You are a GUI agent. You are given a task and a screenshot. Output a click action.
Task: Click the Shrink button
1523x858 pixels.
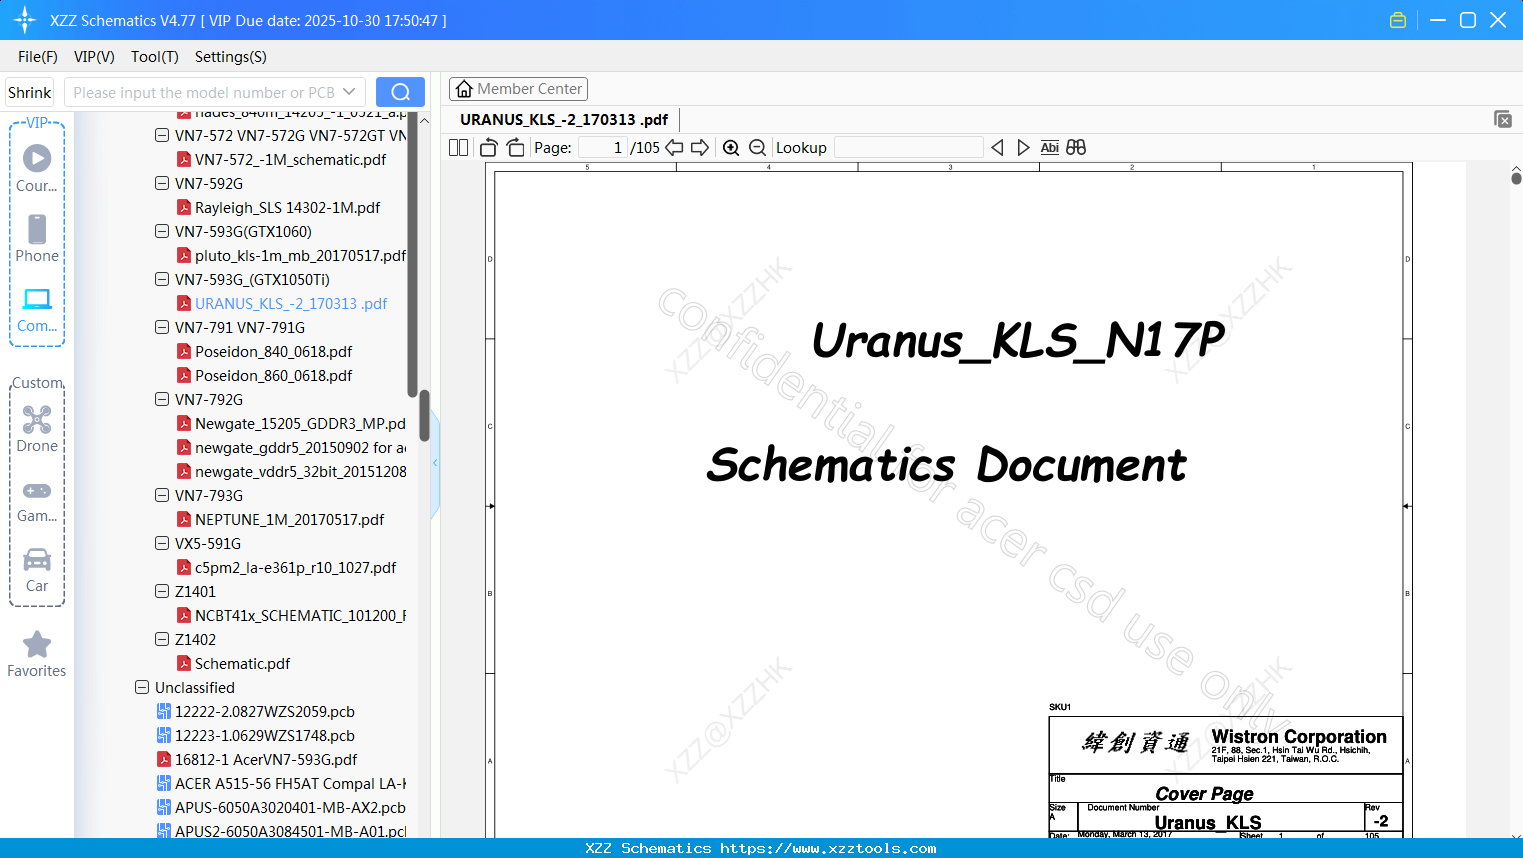pyautogui.click(x=29, y=92)
